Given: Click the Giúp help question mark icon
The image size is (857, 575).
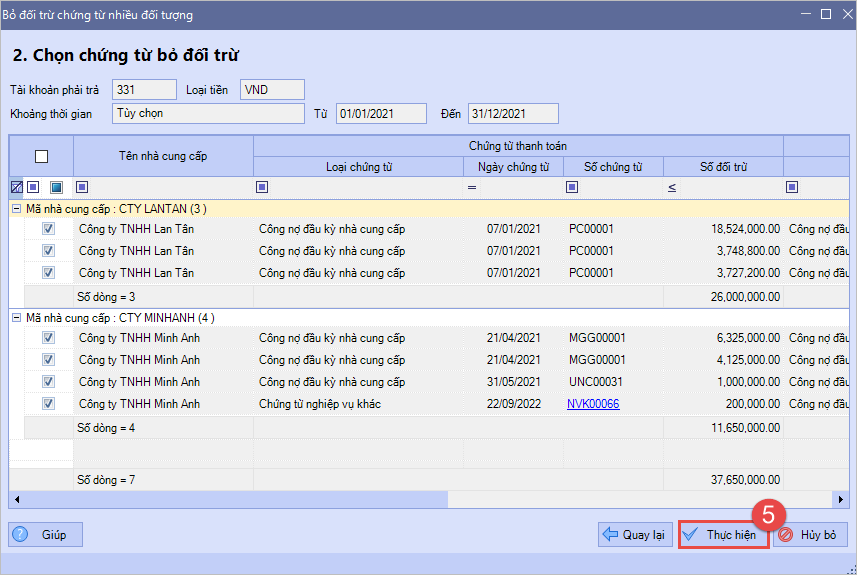Looking at the screenshot, I should (21, 535).
